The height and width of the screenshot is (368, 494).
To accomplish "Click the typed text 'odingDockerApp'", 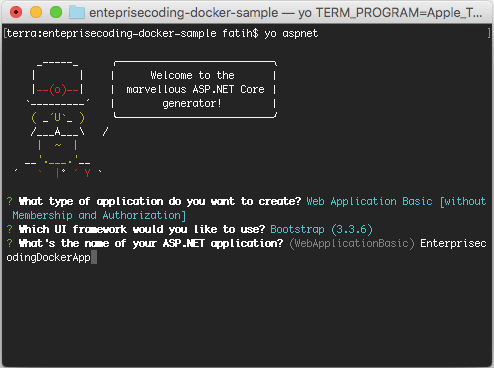I will [x=48, y=258].
